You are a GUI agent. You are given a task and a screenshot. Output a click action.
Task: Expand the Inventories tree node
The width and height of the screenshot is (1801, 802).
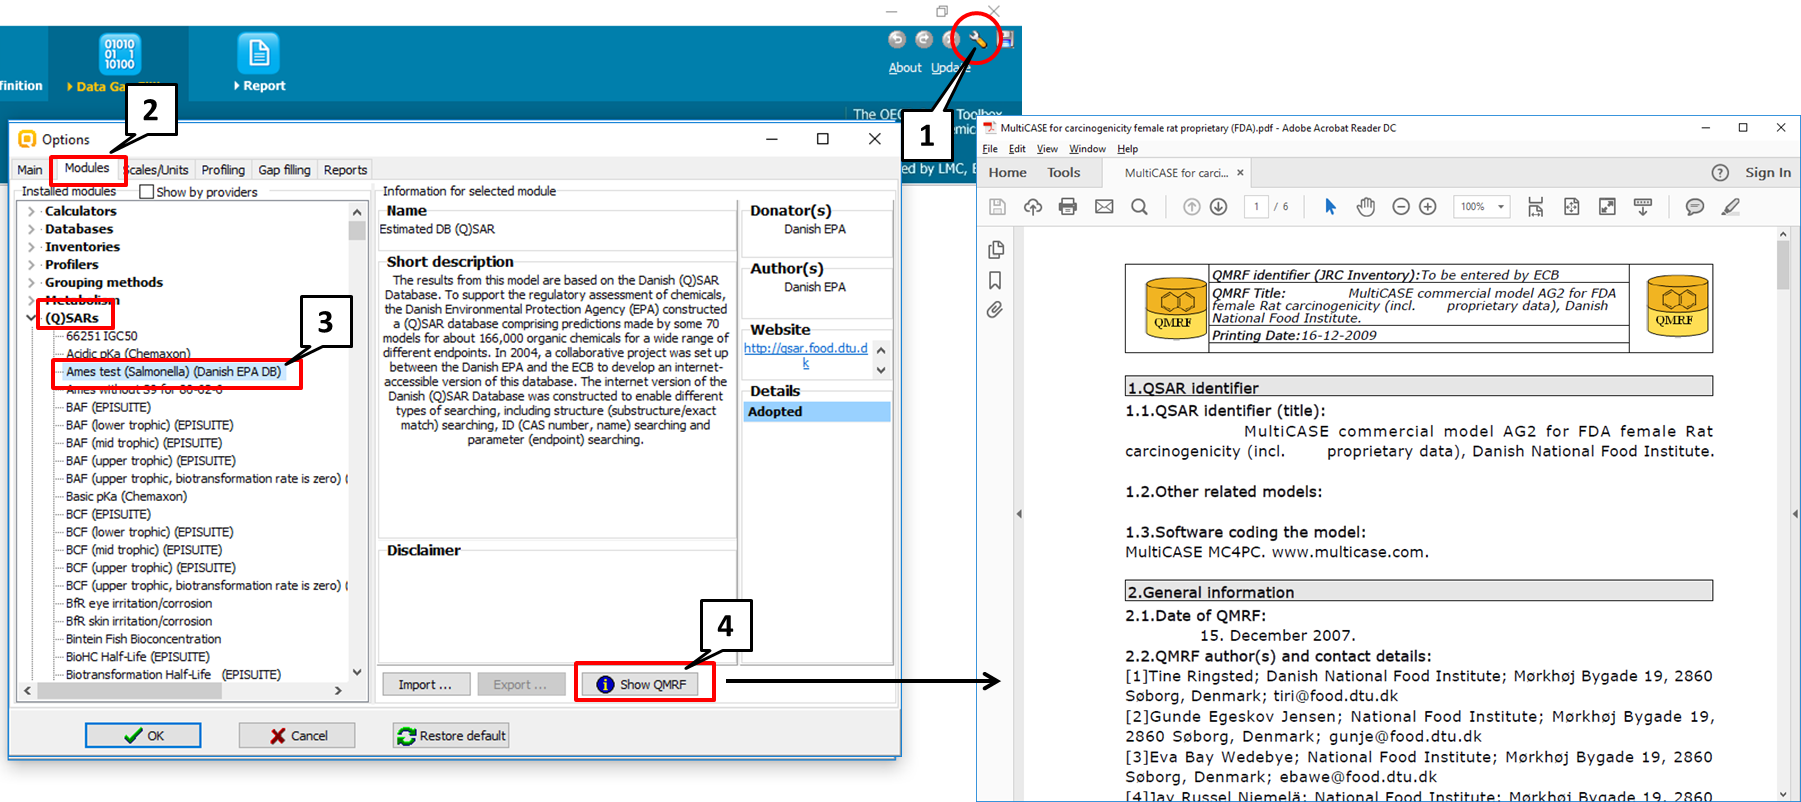pyautogui.click(x=31, y=247)
